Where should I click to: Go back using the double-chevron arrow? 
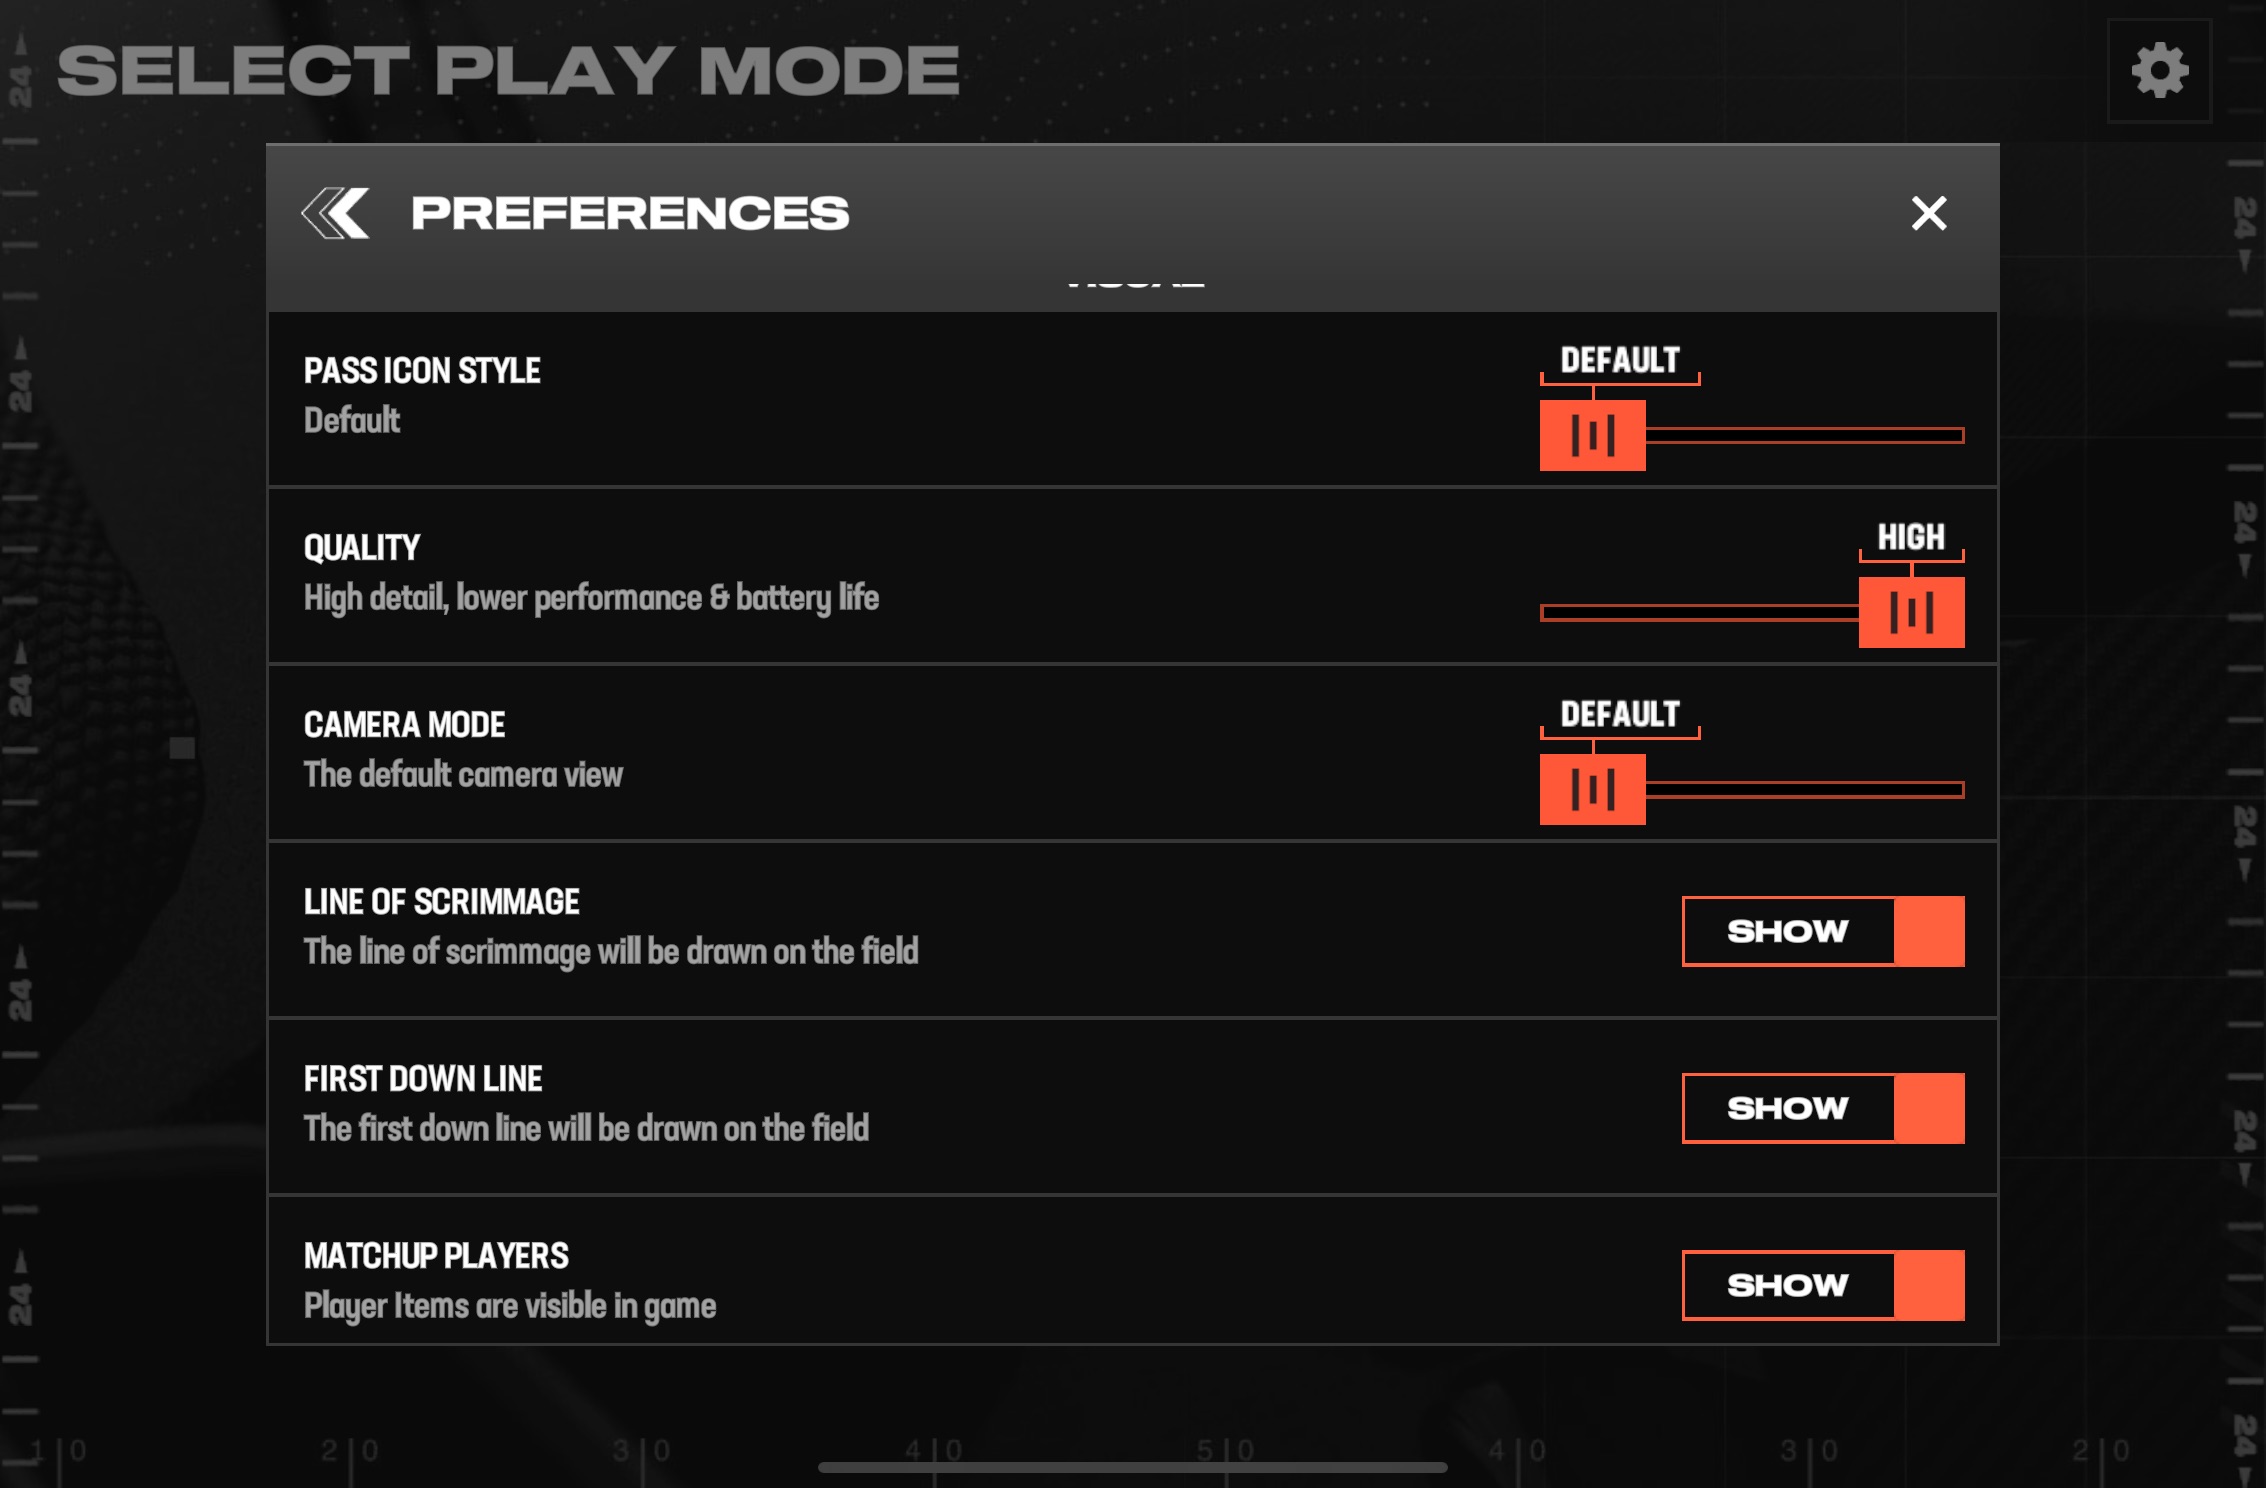click(336, 213)
